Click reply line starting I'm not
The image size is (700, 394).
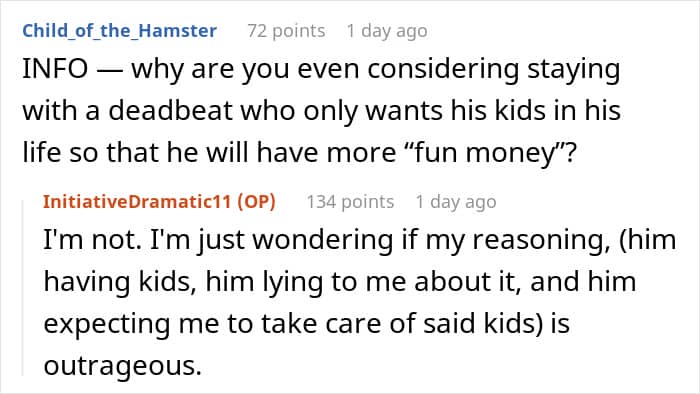pyautogui.click(x=359, y=240)
